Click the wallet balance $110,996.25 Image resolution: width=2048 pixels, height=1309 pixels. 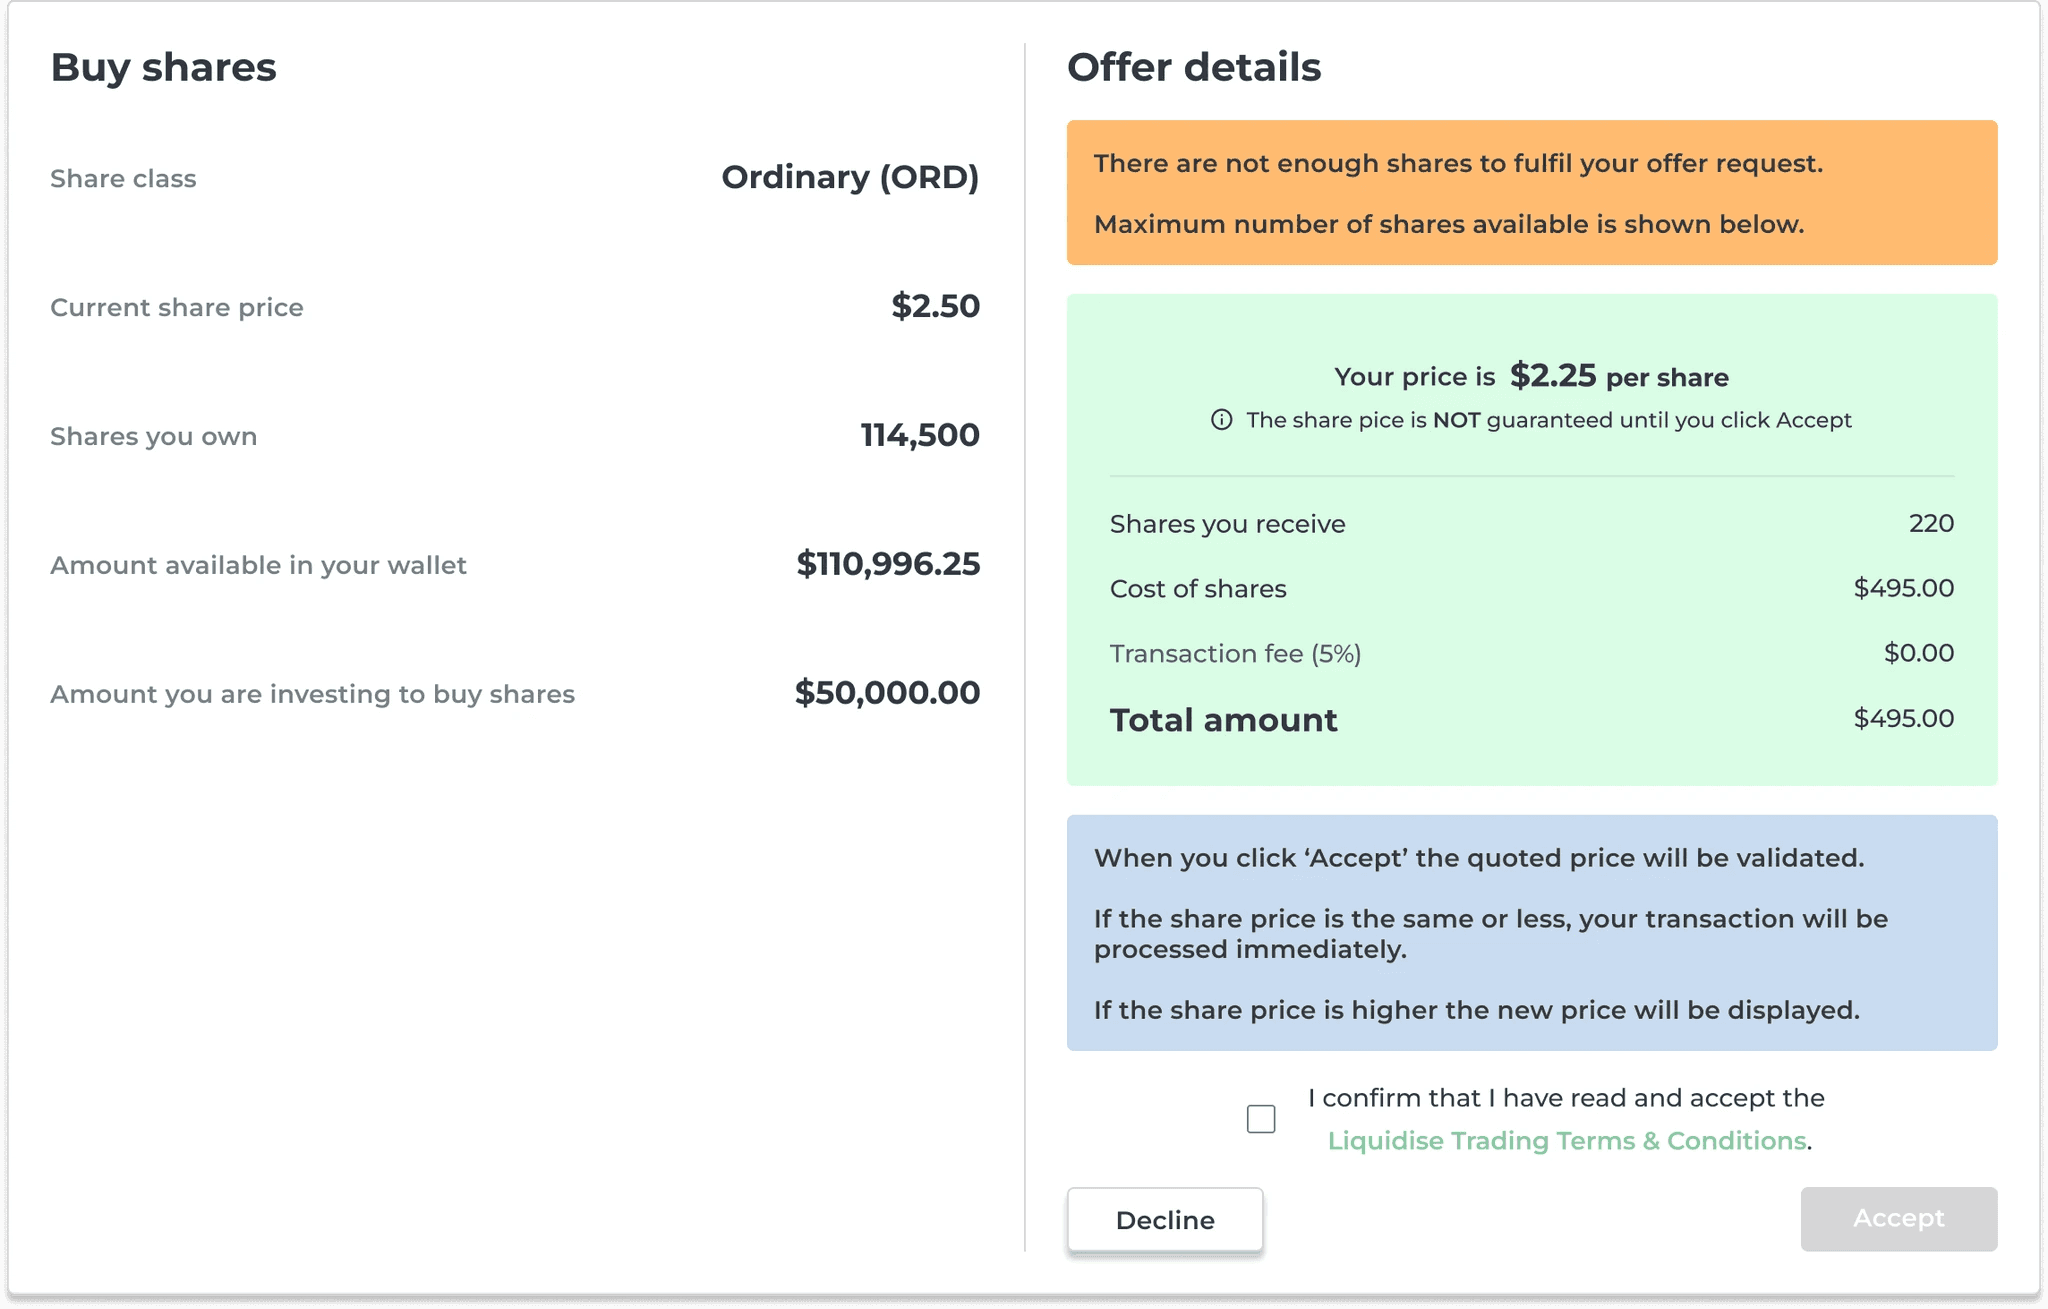tap(888, 564)
